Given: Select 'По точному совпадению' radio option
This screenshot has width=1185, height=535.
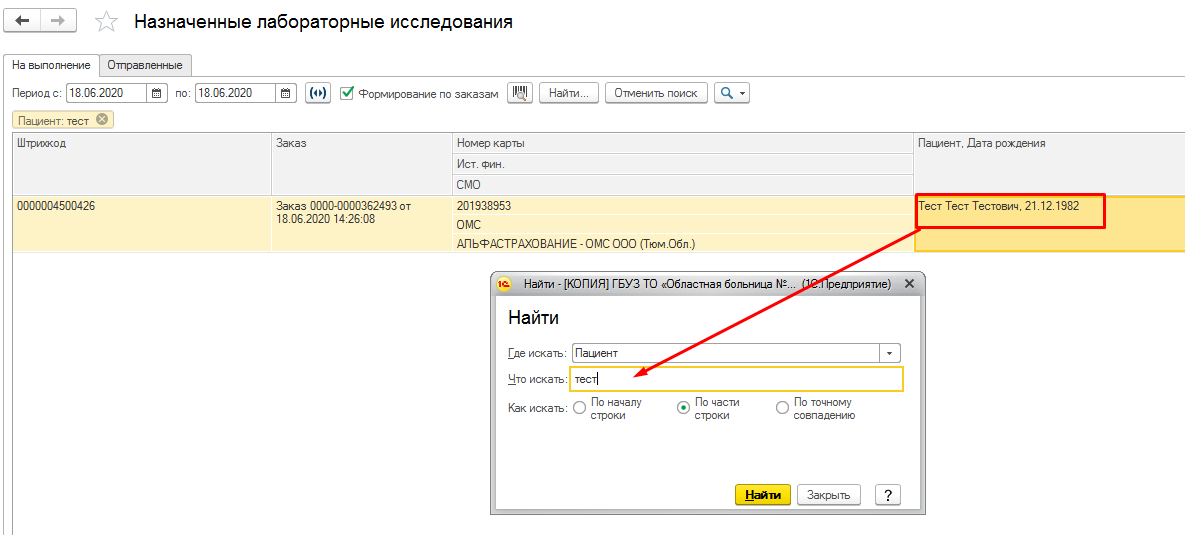Looking at the screenshot, I should pos(782,408).
